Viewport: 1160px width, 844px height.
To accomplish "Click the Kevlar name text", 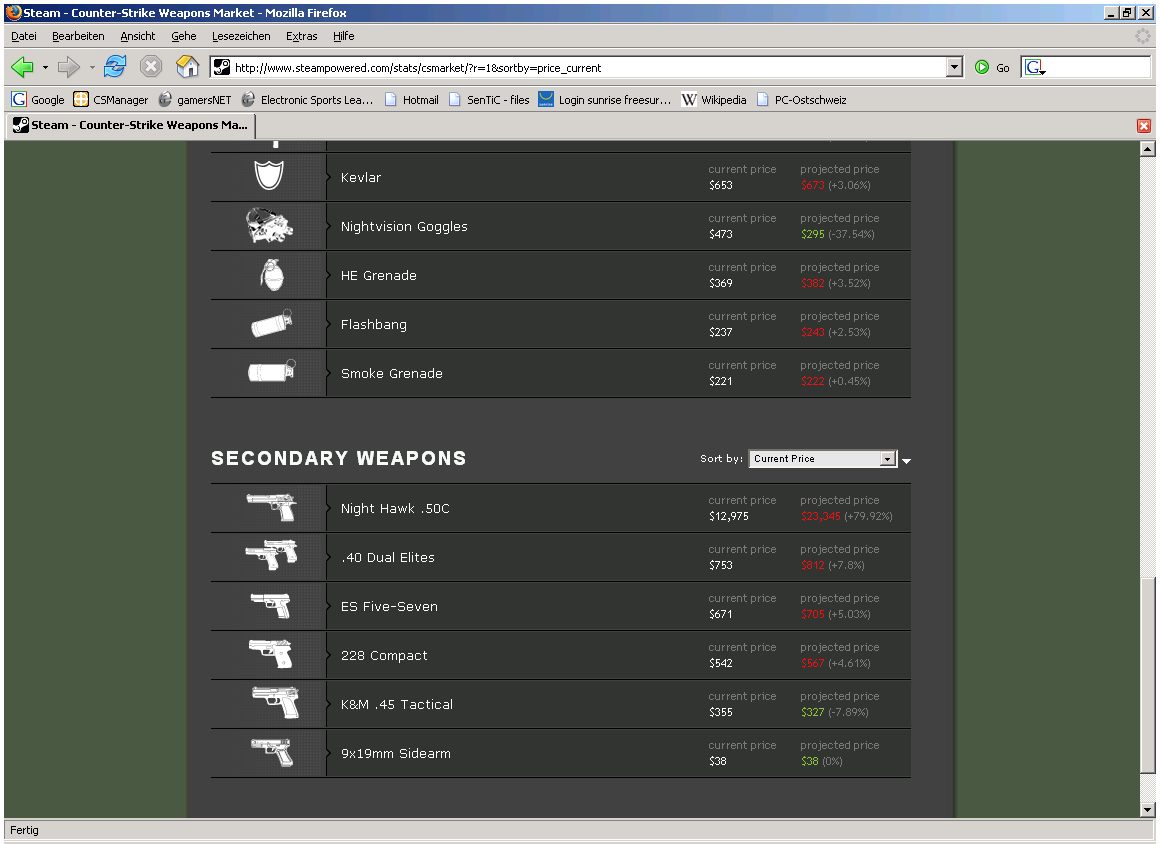I will (361, 178).
